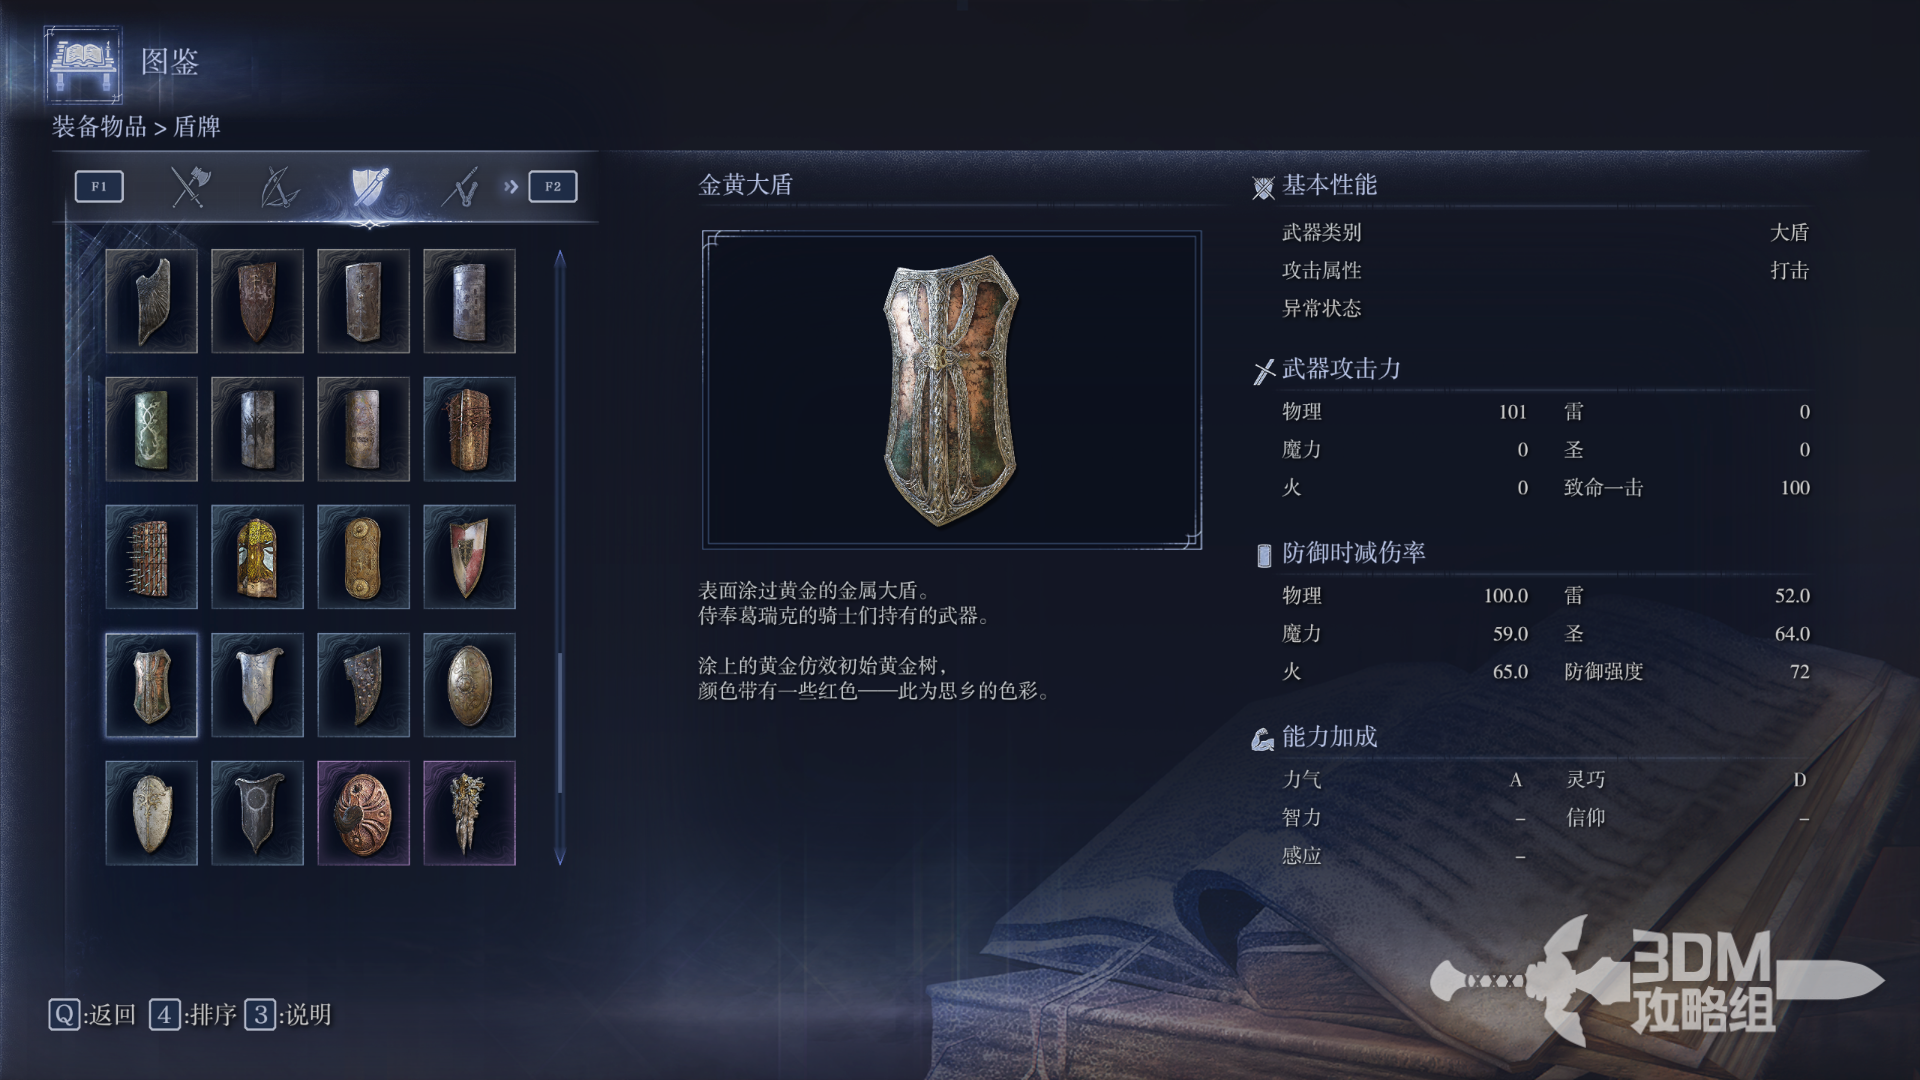Click the scrollbar down arrow

click(560, 857)
